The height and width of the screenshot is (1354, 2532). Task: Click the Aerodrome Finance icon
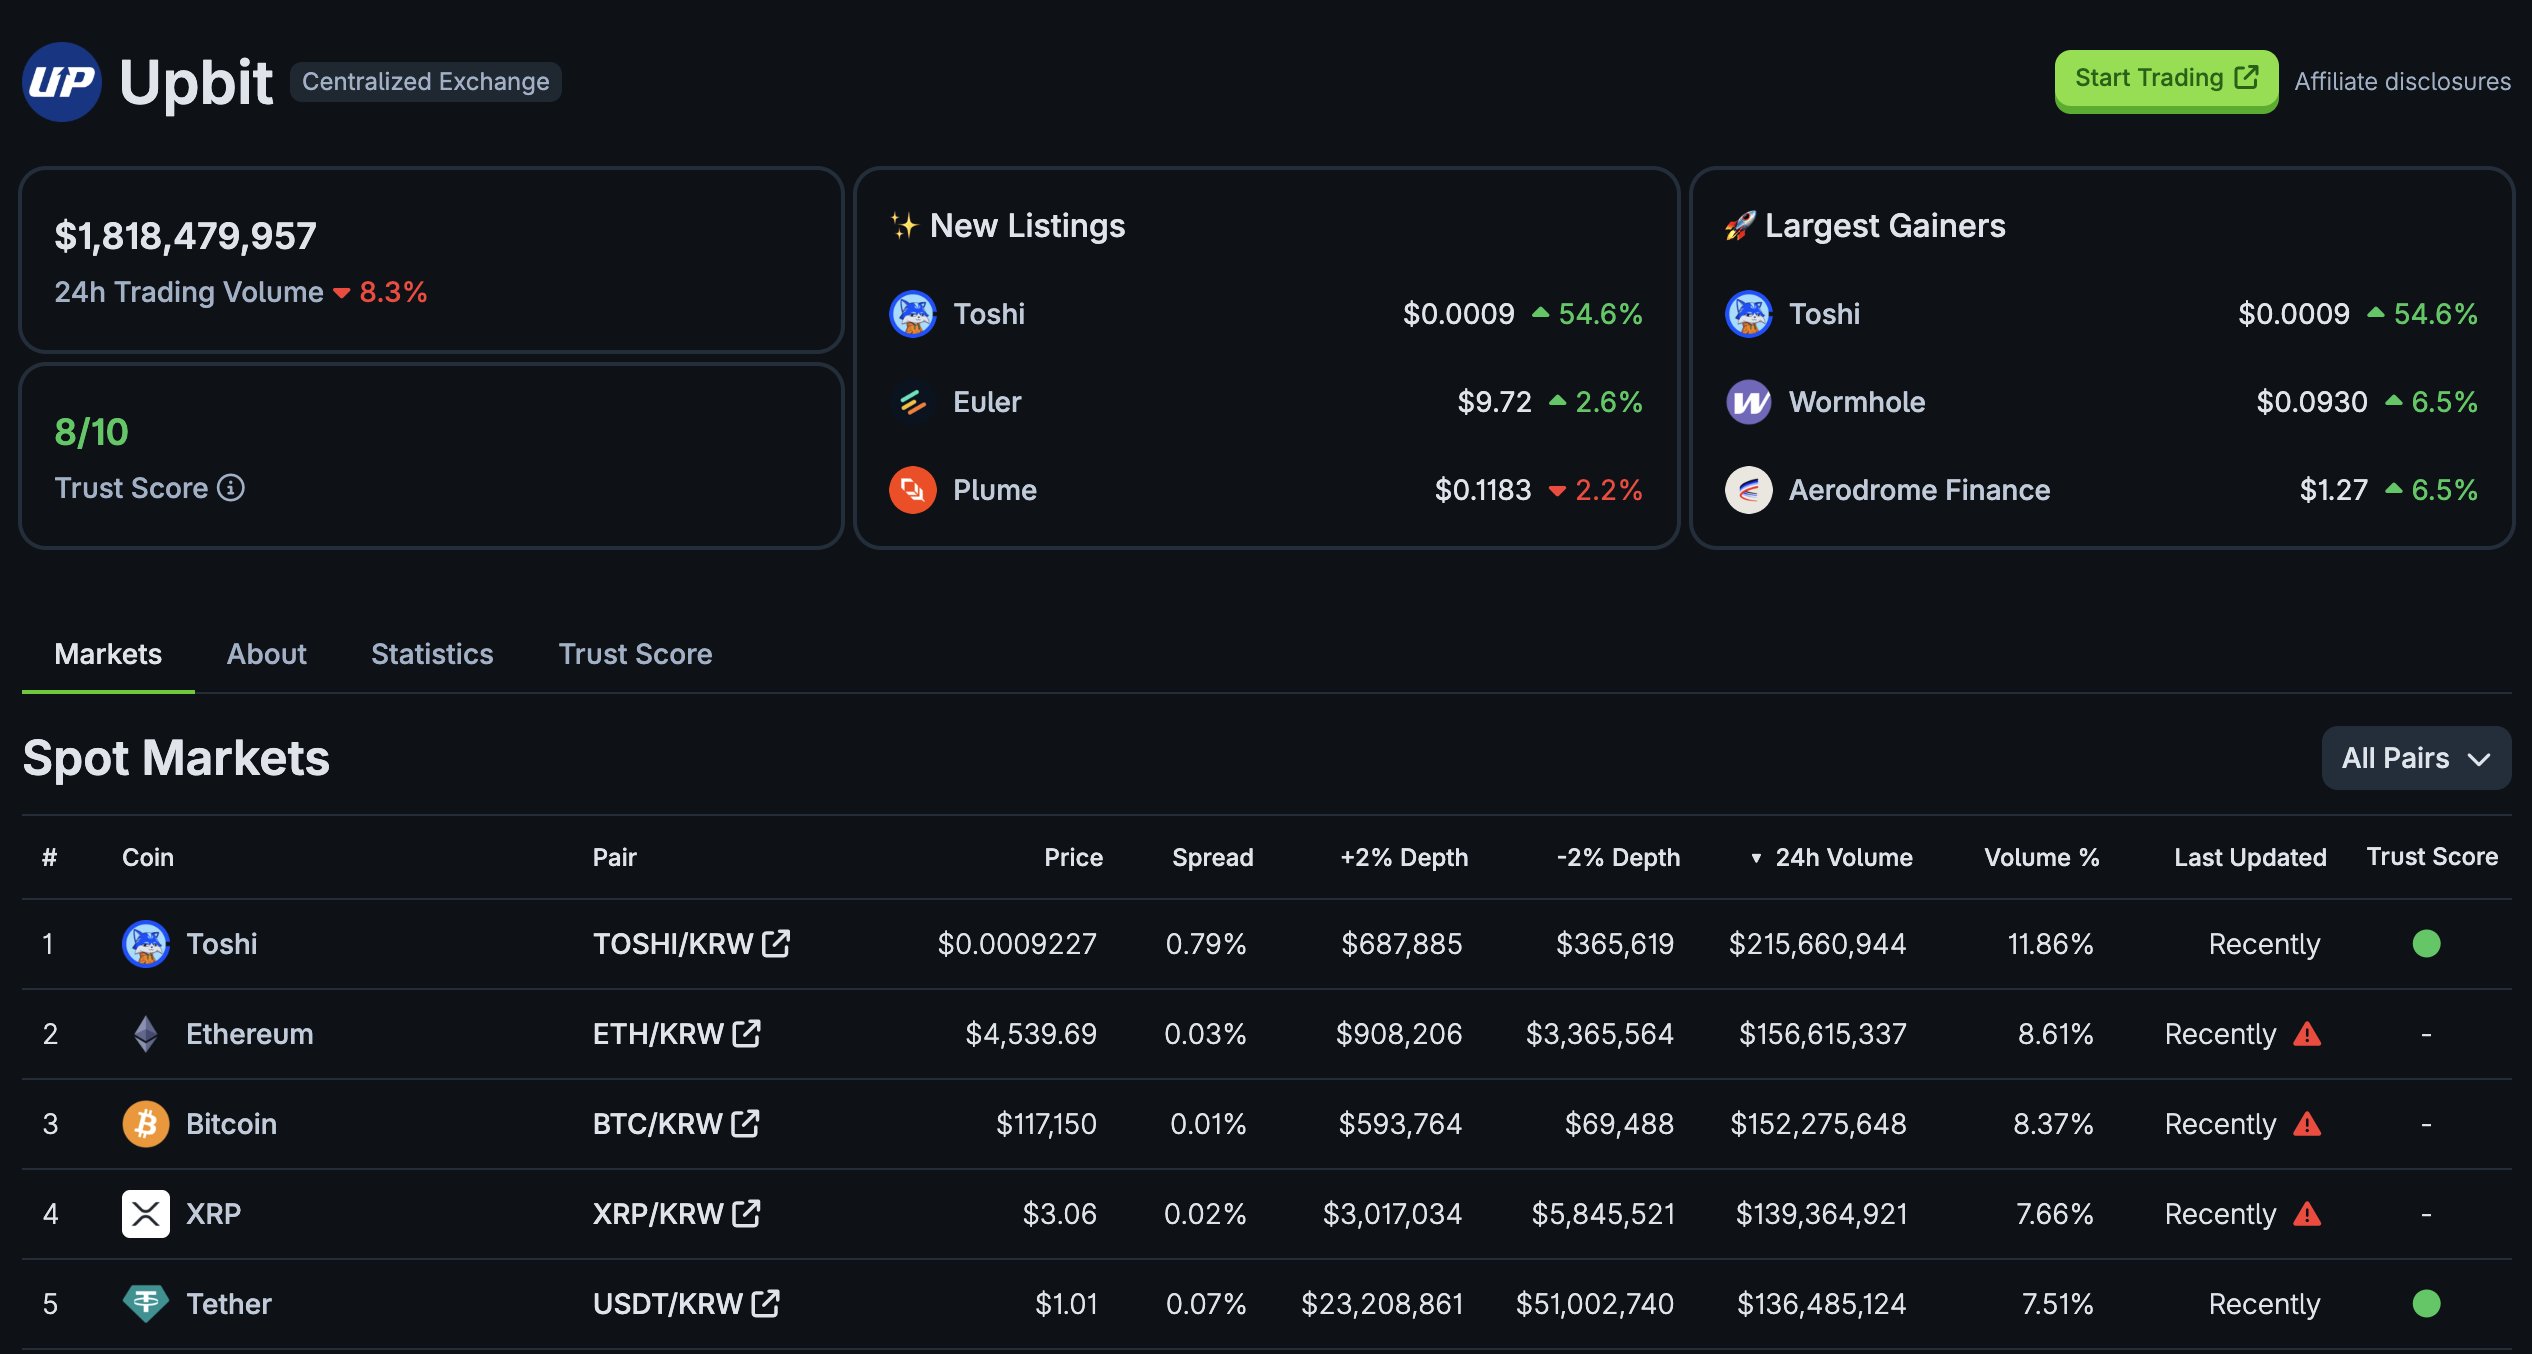pyautogui.click(x=1748, y=490)
